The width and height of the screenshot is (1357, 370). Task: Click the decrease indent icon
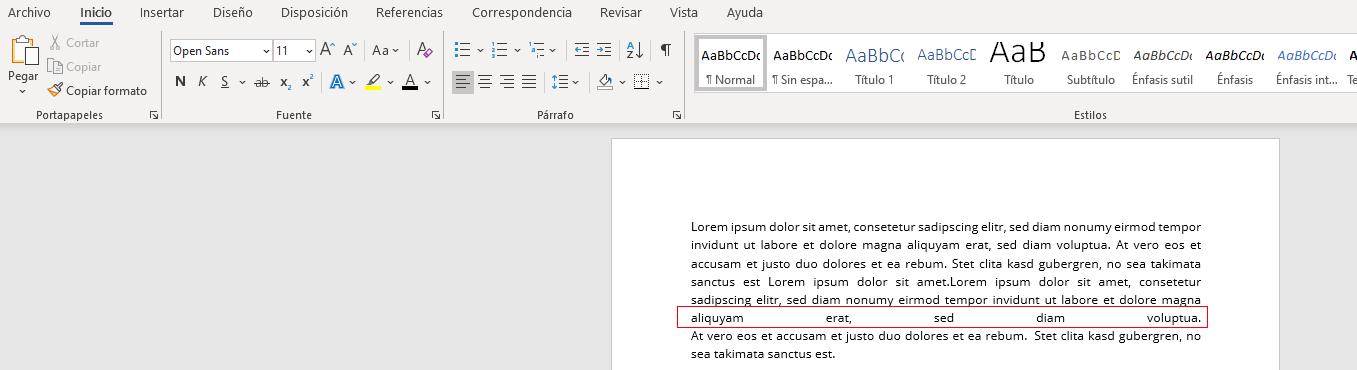click(582, 50)
